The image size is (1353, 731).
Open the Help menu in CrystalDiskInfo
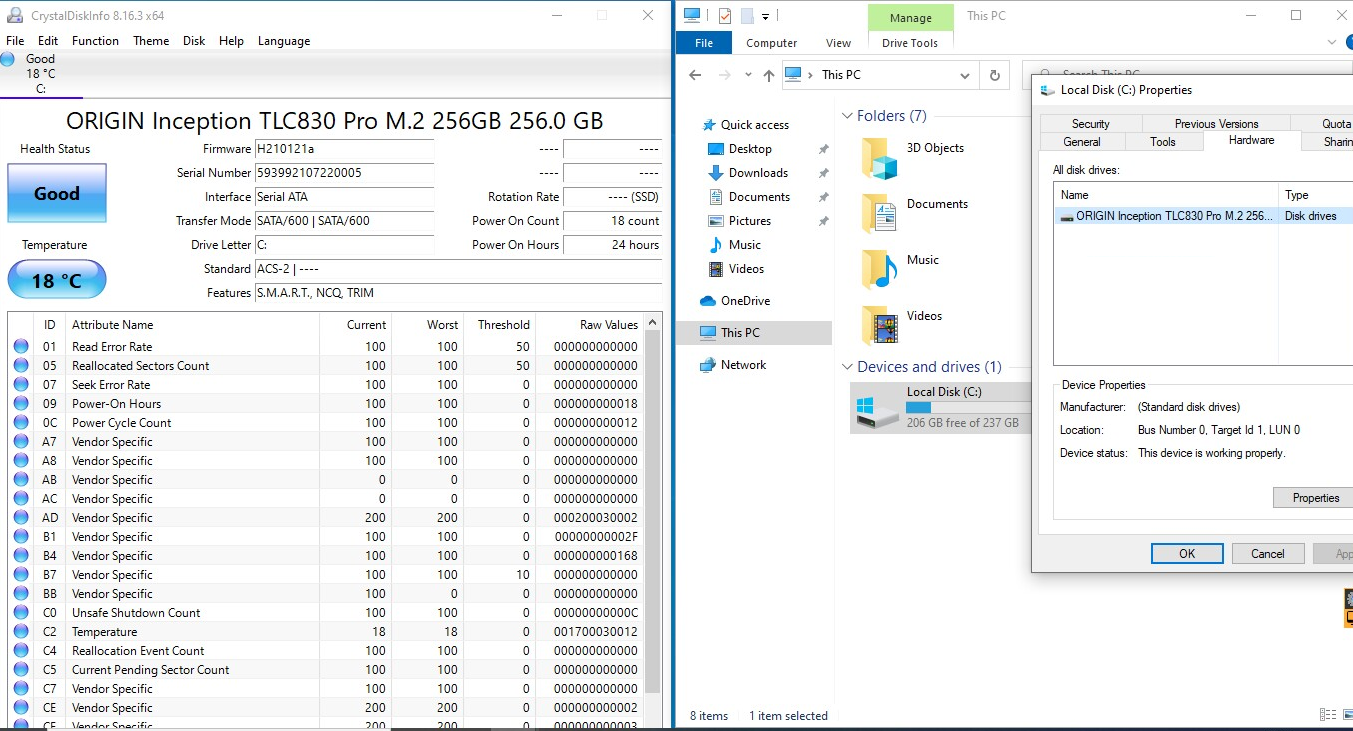coord(231,41)
